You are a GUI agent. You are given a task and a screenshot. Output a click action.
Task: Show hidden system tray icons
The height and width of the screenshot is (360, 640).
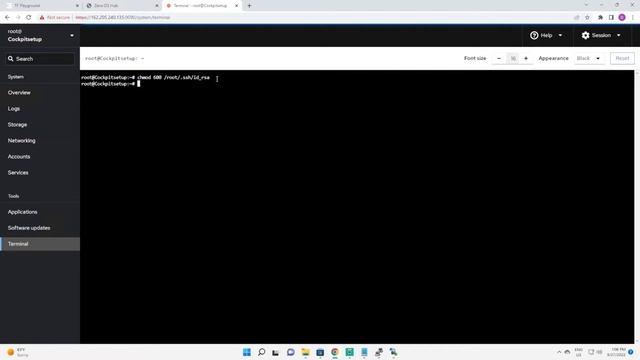click(559, 352)
